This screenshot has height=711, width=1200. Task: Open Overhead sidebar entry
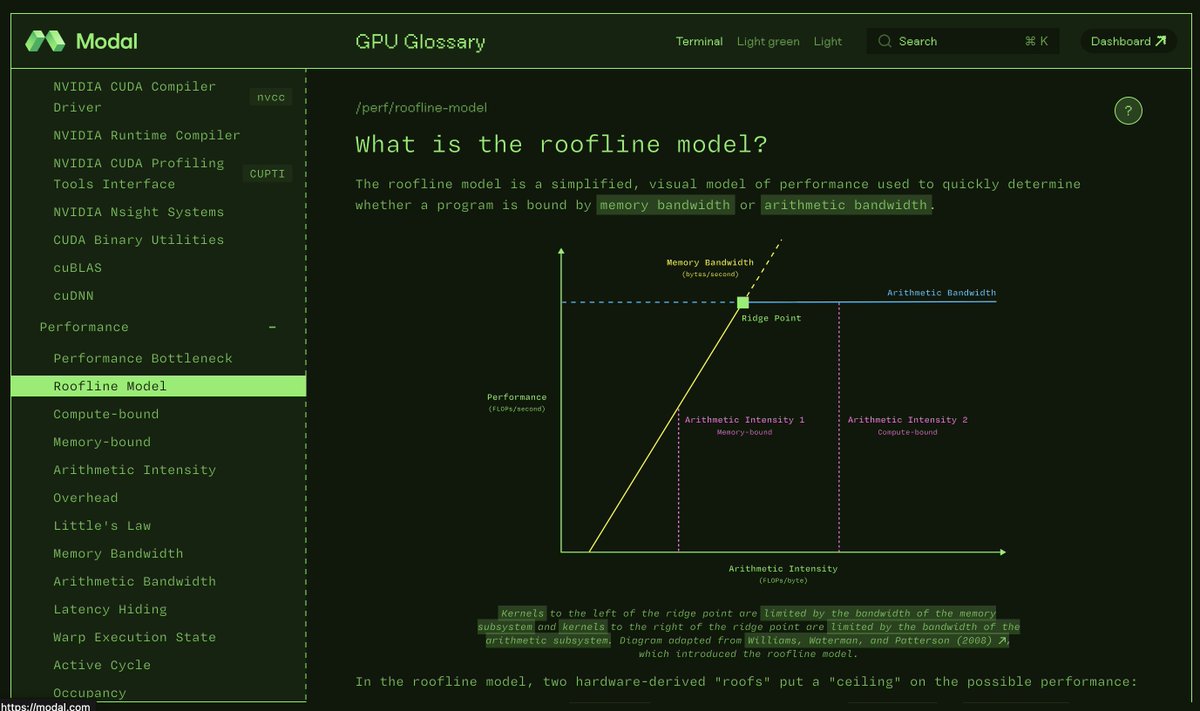[86, 498]
